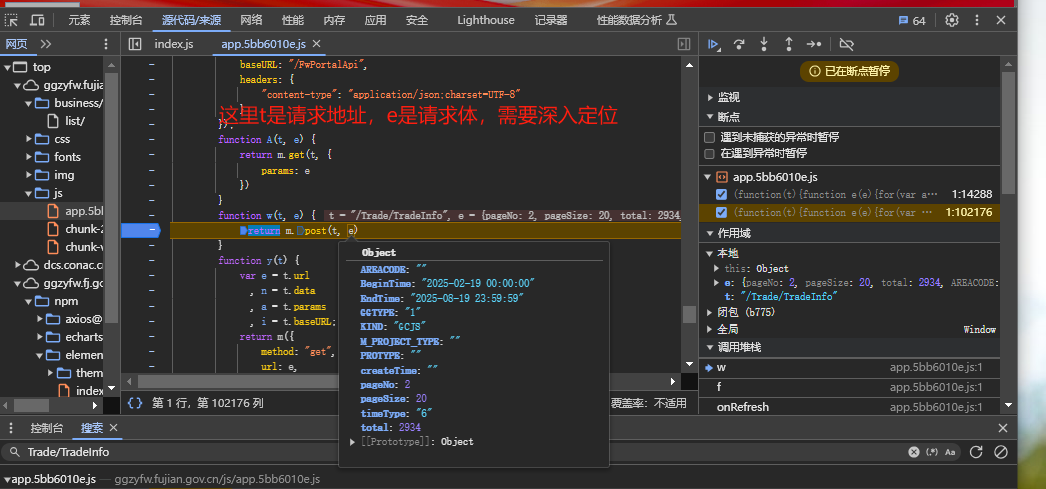Open the 记录器 Recorder tab

point(550,20)
